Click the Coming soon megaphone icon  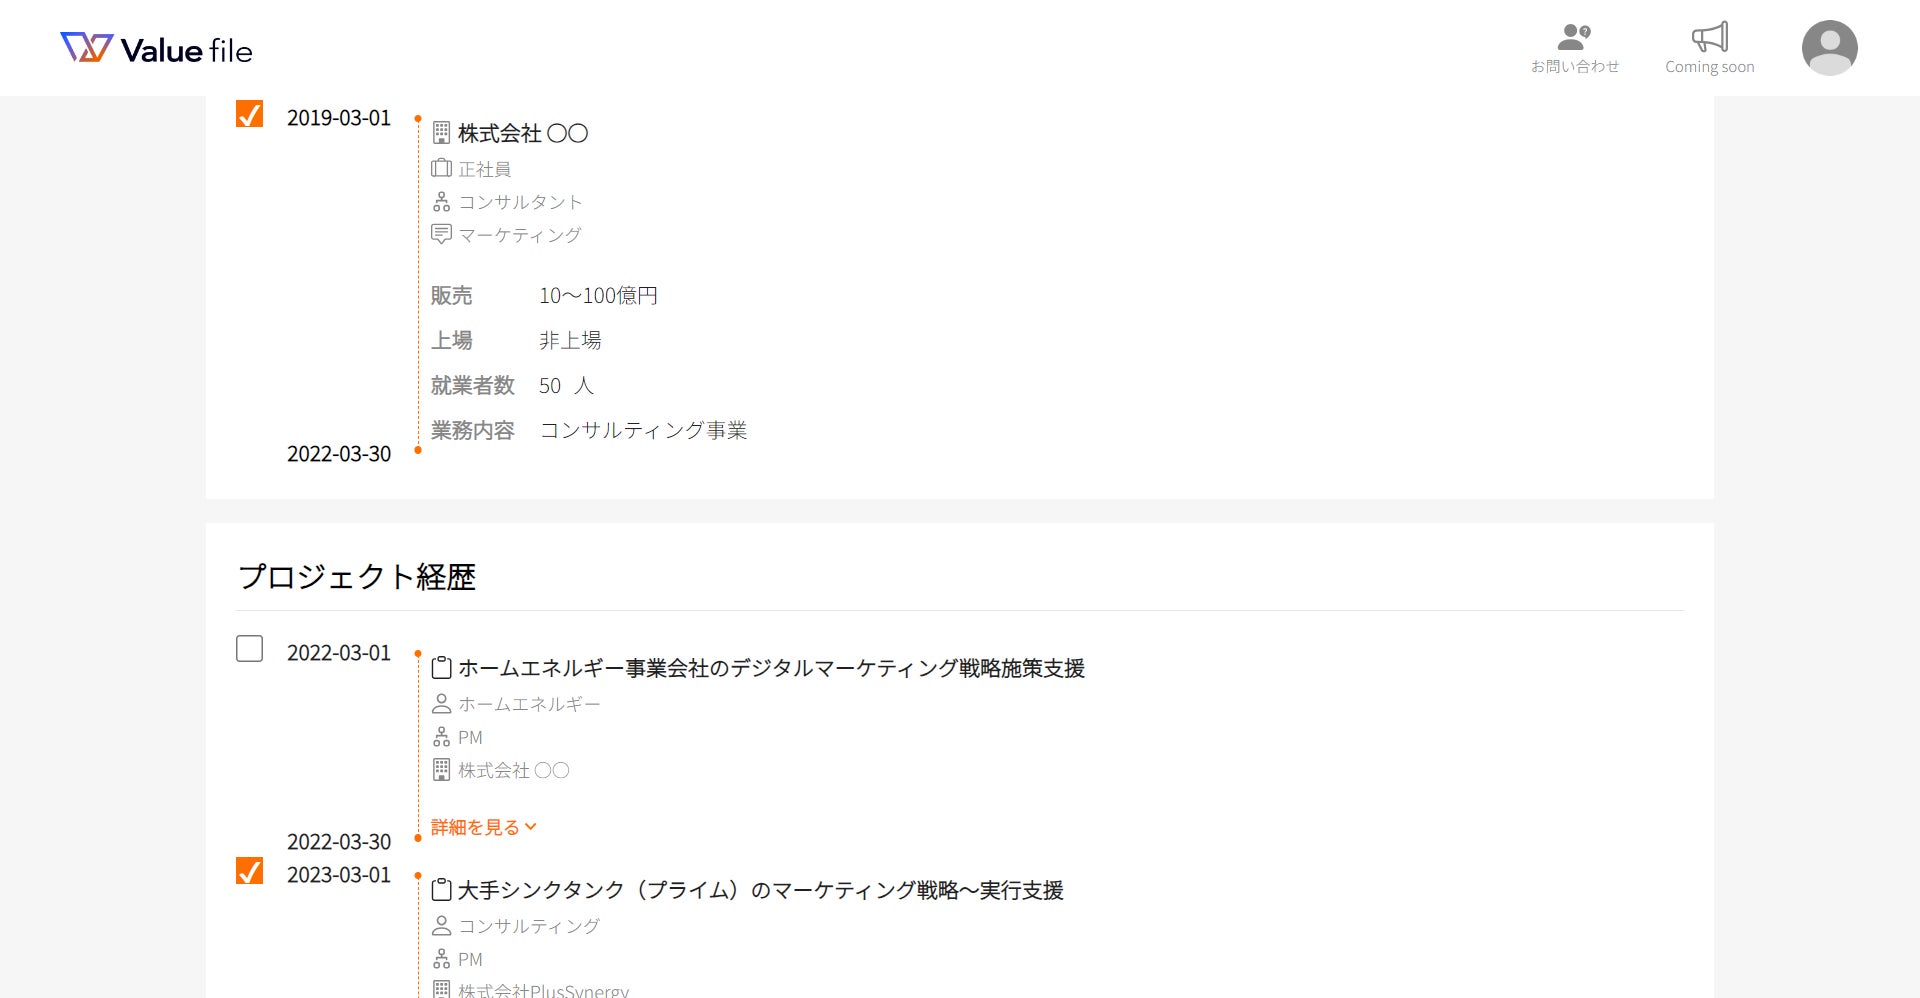tap(1710, 37)
